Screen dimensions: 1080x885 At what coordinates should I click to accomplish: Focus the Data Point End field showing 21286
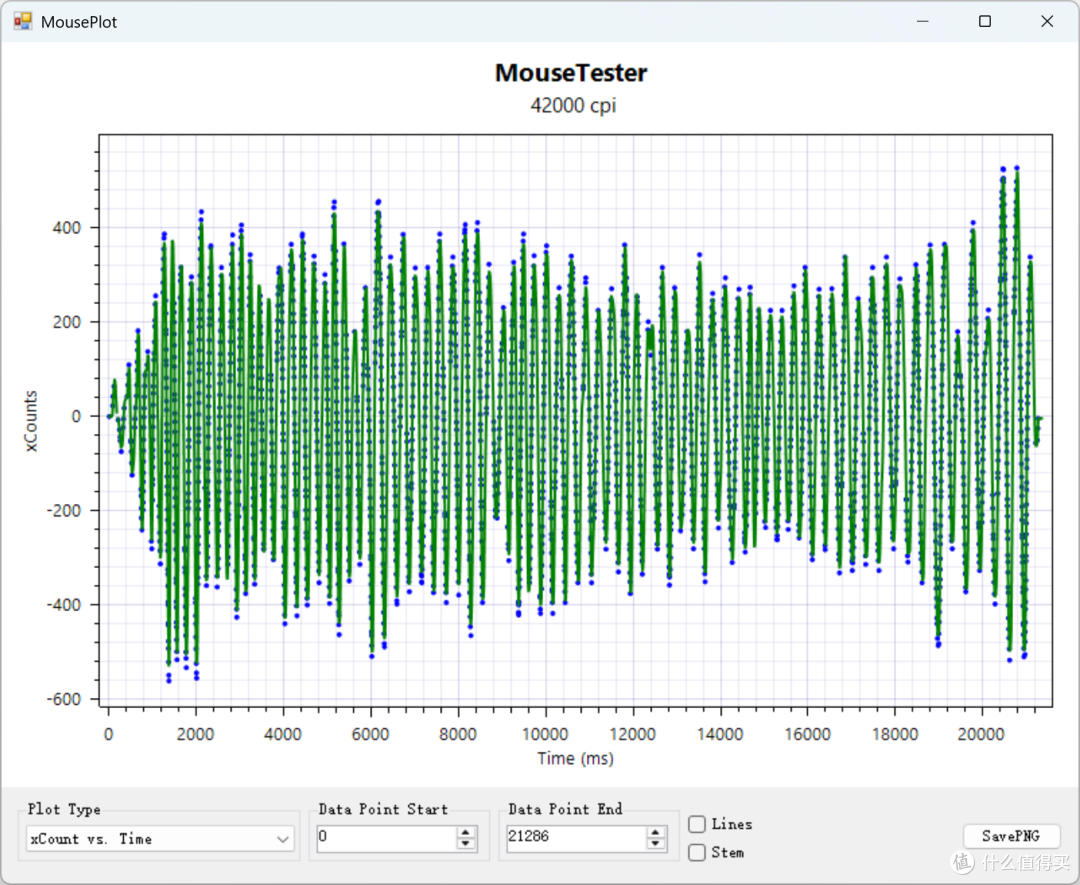click(577, 837)
